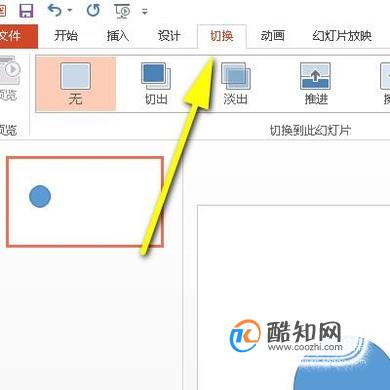Screen dimensions: 390x390
Task: Switch to the 开始 (Home) tab
Action: pyautogui.click(x=66, y=36)
